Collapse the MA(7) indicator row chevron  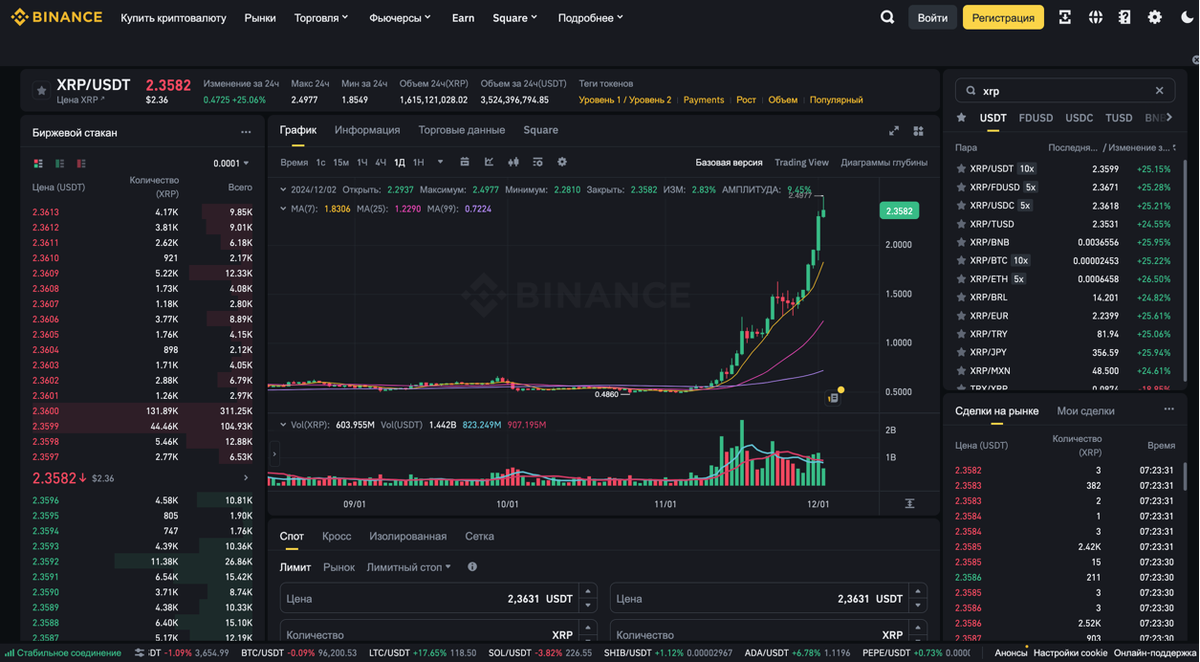283,209
